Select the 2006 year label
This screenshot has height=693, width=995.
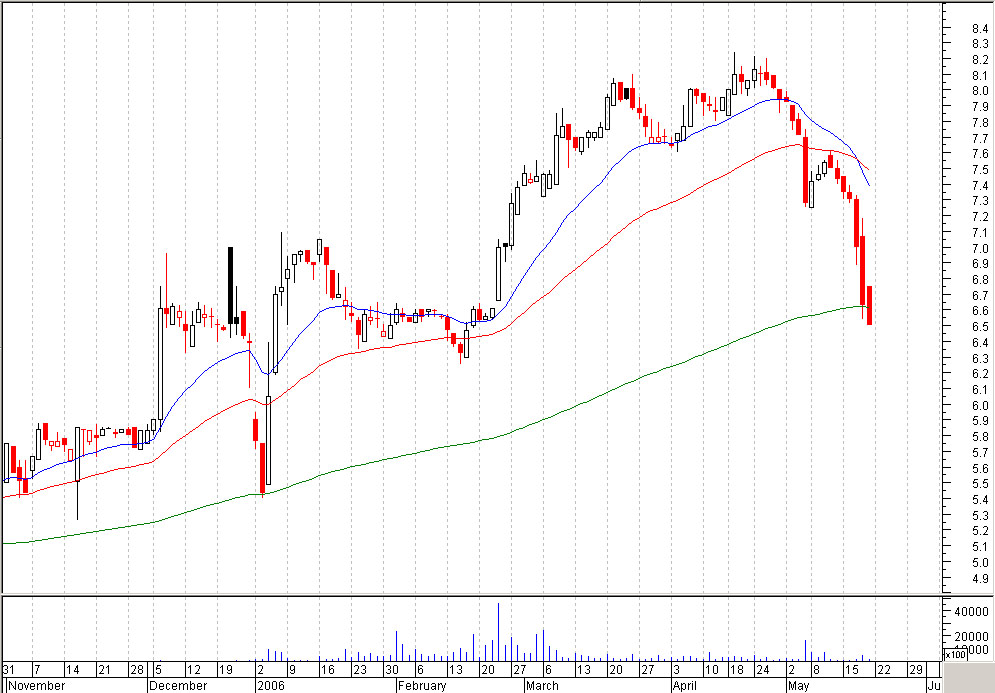point(270,685)
